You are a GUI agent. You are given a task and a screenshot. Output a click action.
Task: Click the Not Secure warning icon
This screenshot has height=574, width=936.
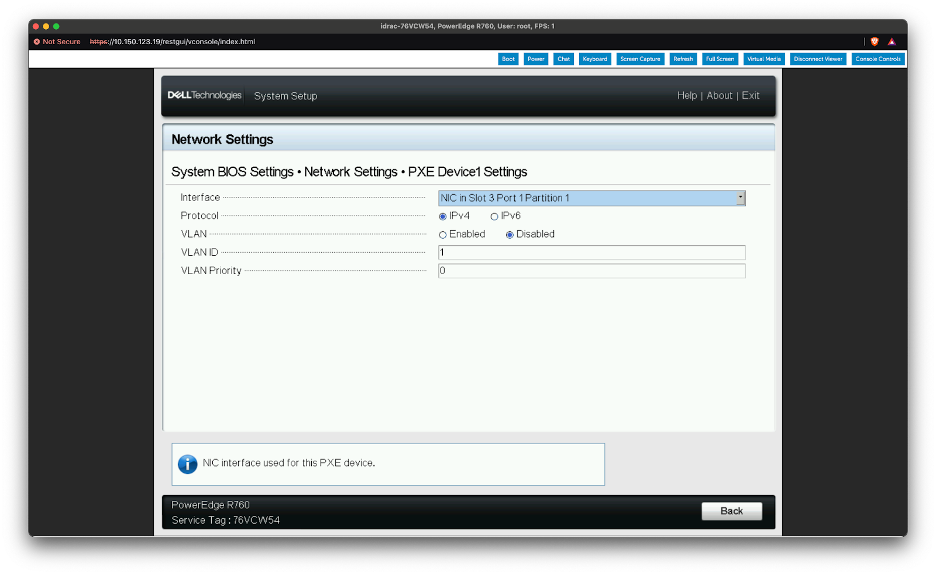(x=37, y=42)
